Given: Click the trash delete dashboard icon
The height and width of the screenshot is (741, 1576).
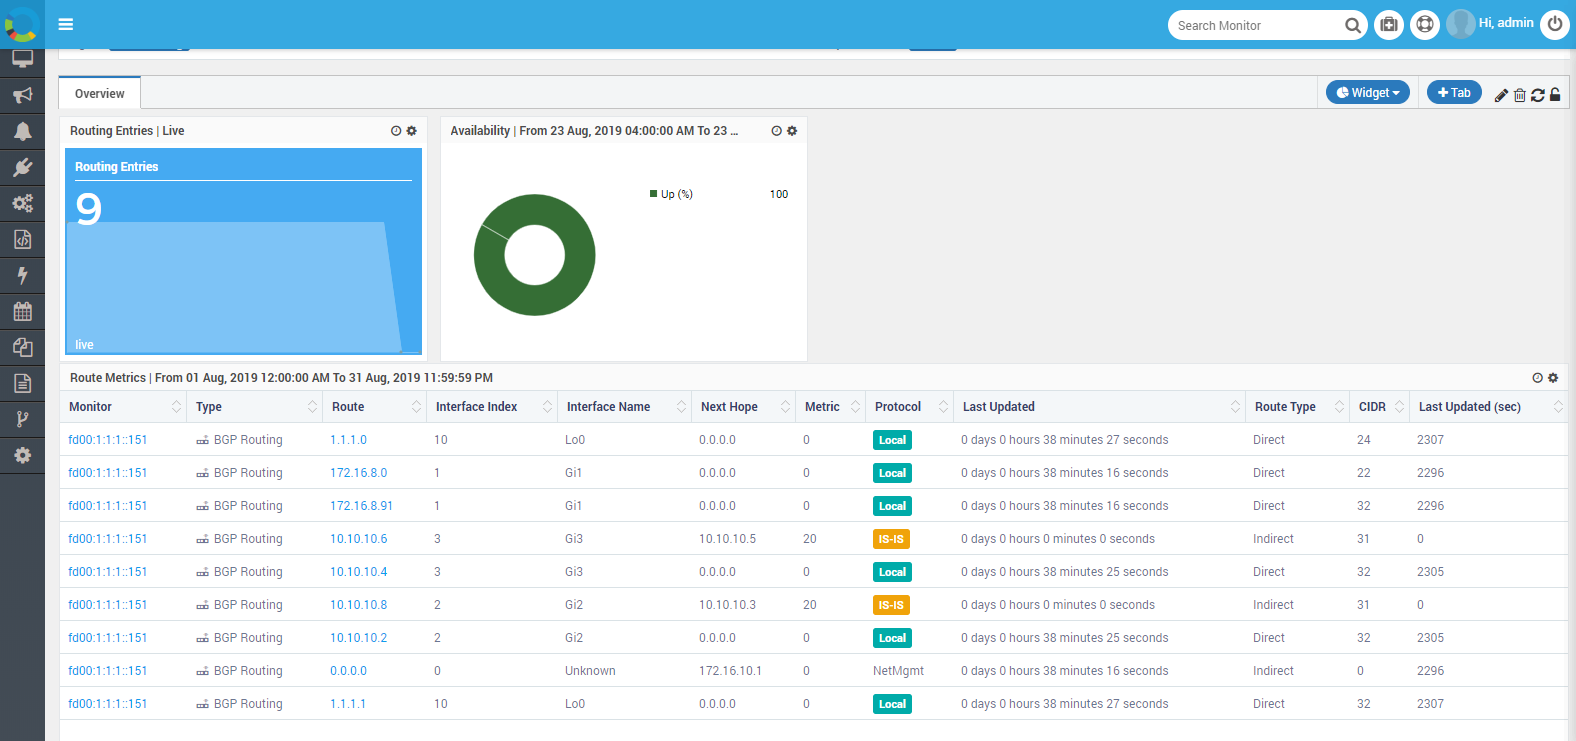Looking at the screenshot, I should point(1520,95).
